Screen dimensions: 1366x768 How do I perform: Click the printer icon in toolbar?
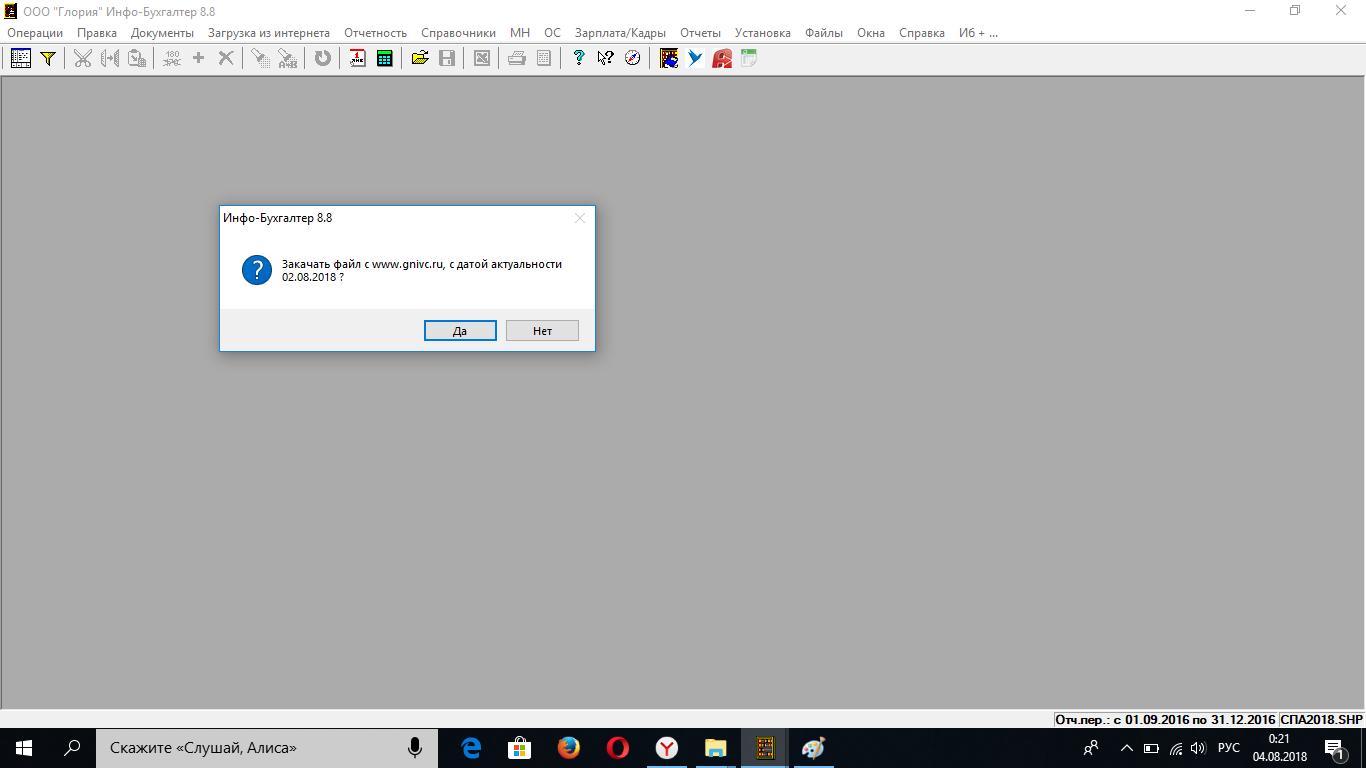(x=516, y=58)
